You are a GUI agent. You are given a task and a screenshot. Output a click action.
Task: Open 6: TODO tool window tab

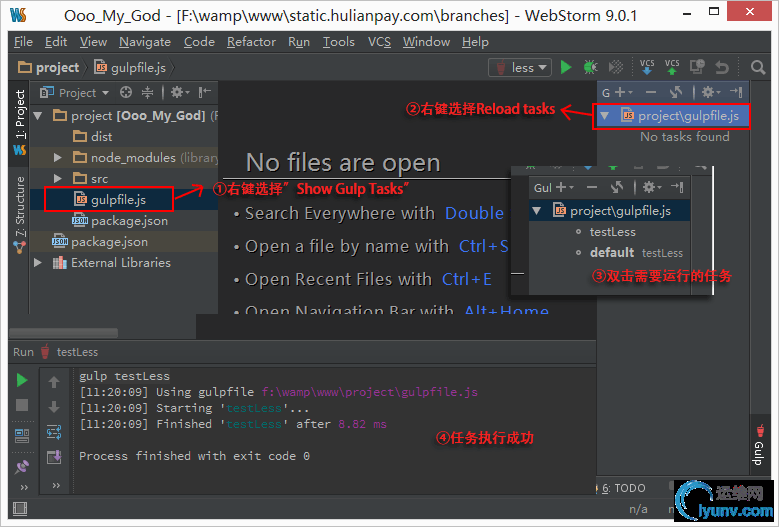[x=624, y=488]
